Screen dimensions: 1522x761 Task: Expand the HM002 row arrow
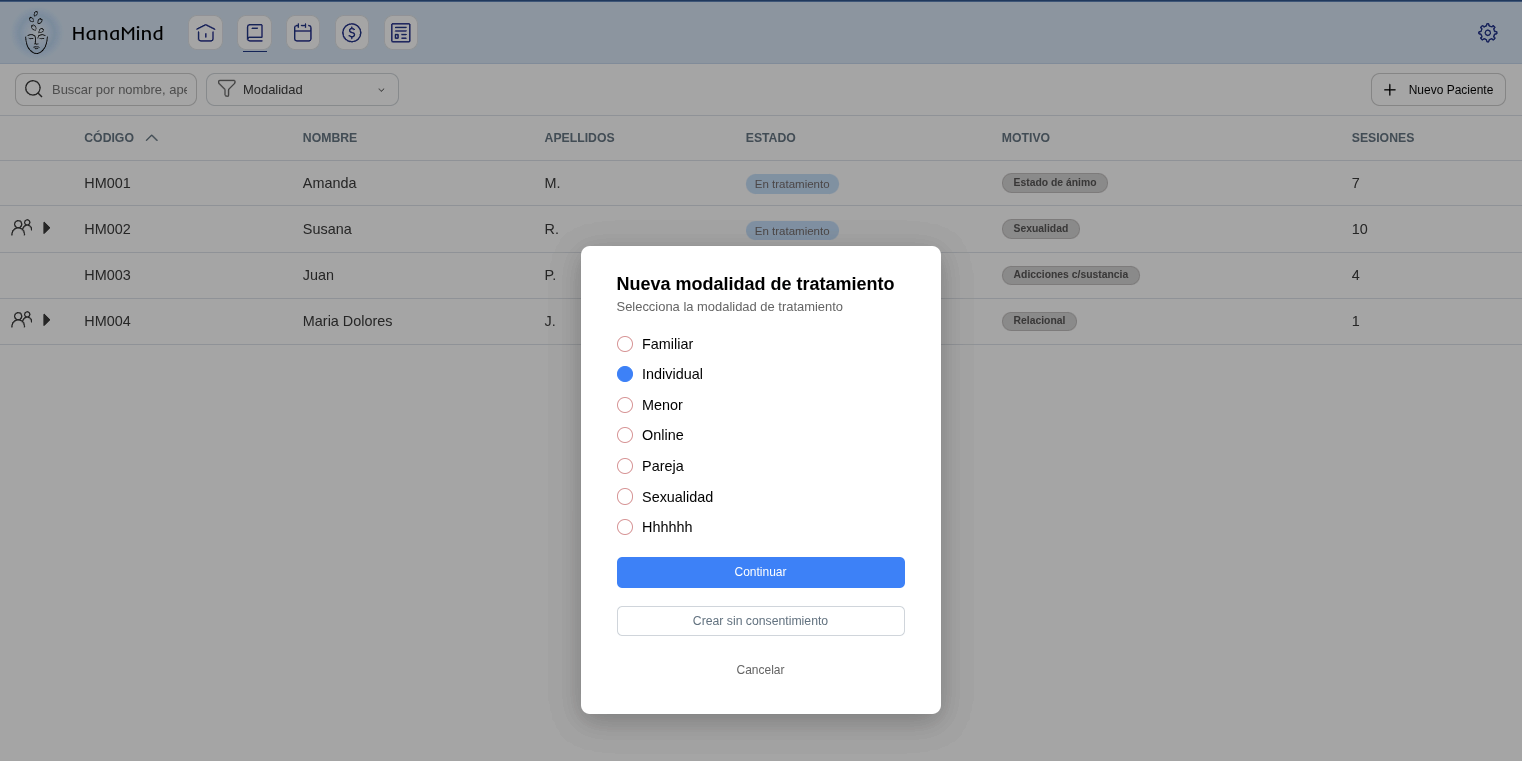[46, 228]
